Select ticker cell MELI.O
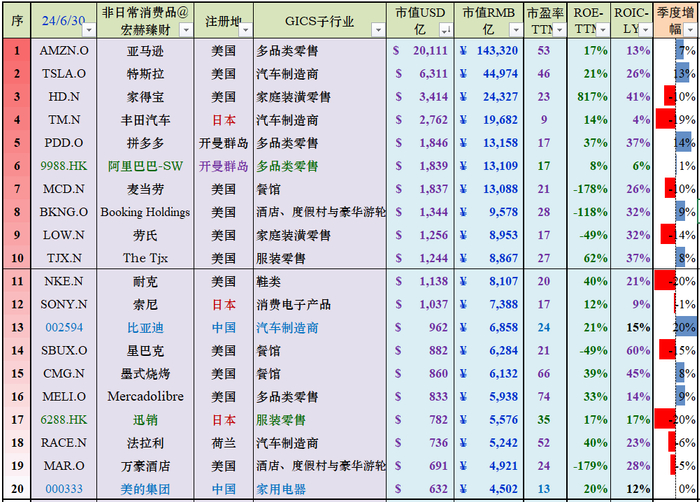The height and width of the screenshot is (502, 700). pyautogui.click(x=64, y=397)
